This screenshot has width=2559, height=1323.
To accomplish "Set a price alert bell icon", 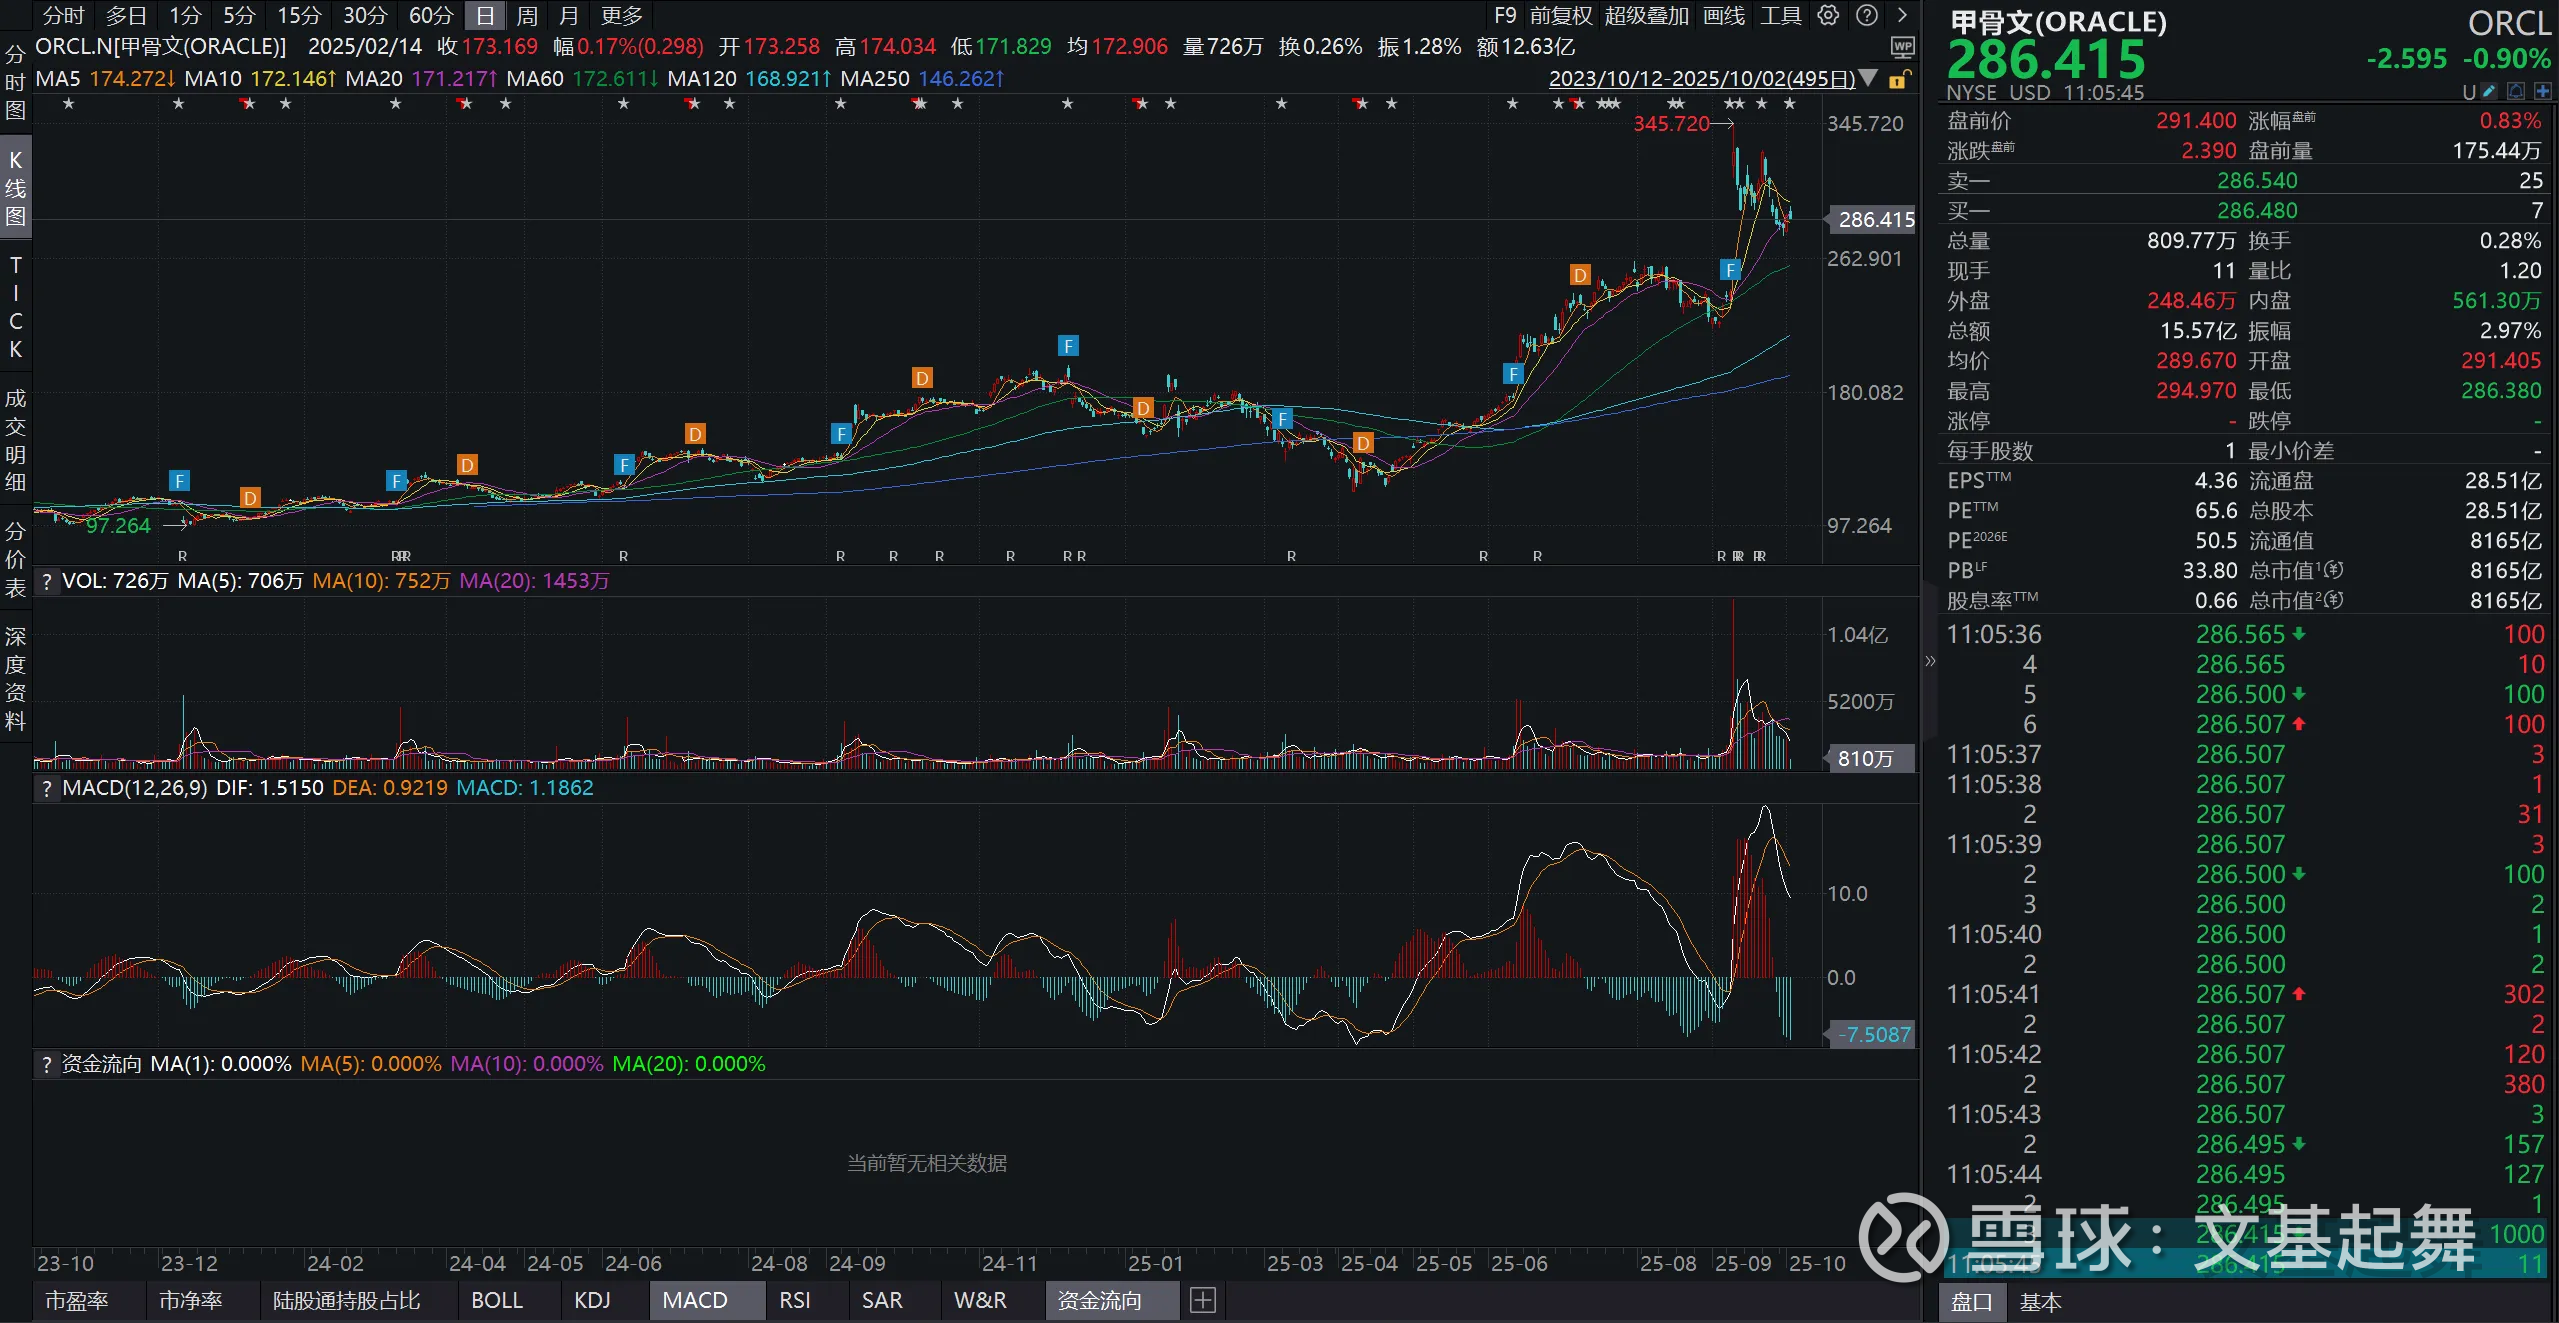I will (2516, 92).
